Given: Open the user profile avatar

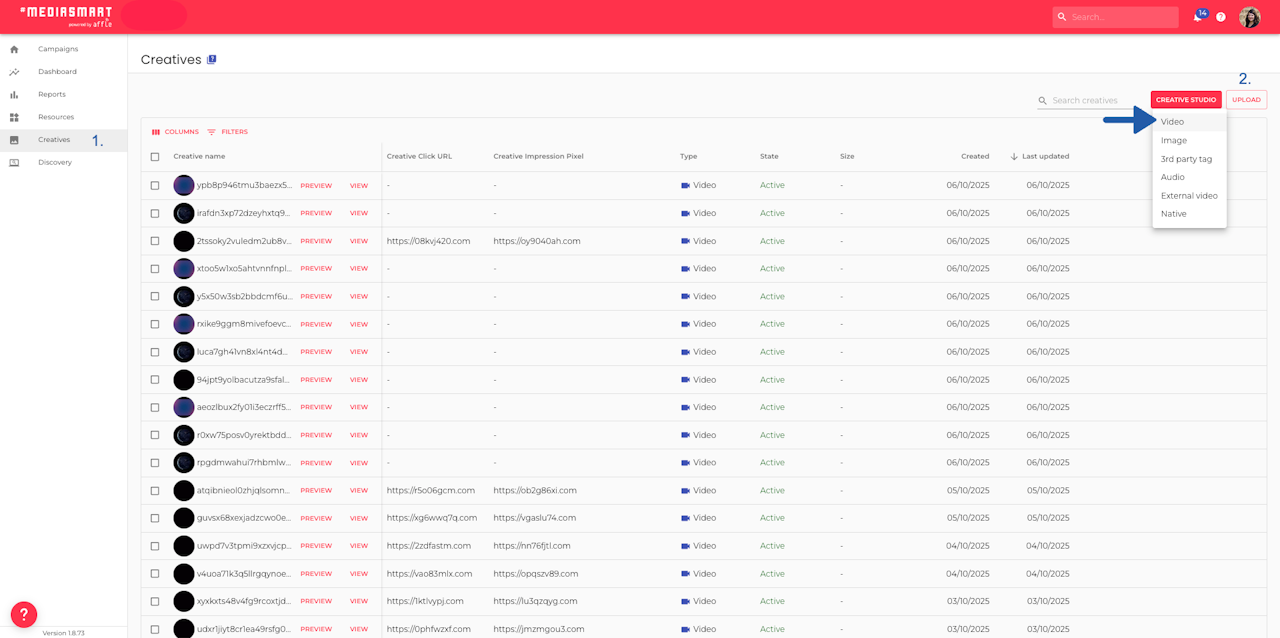Looking at the screenshot, I should (1249, 17).
